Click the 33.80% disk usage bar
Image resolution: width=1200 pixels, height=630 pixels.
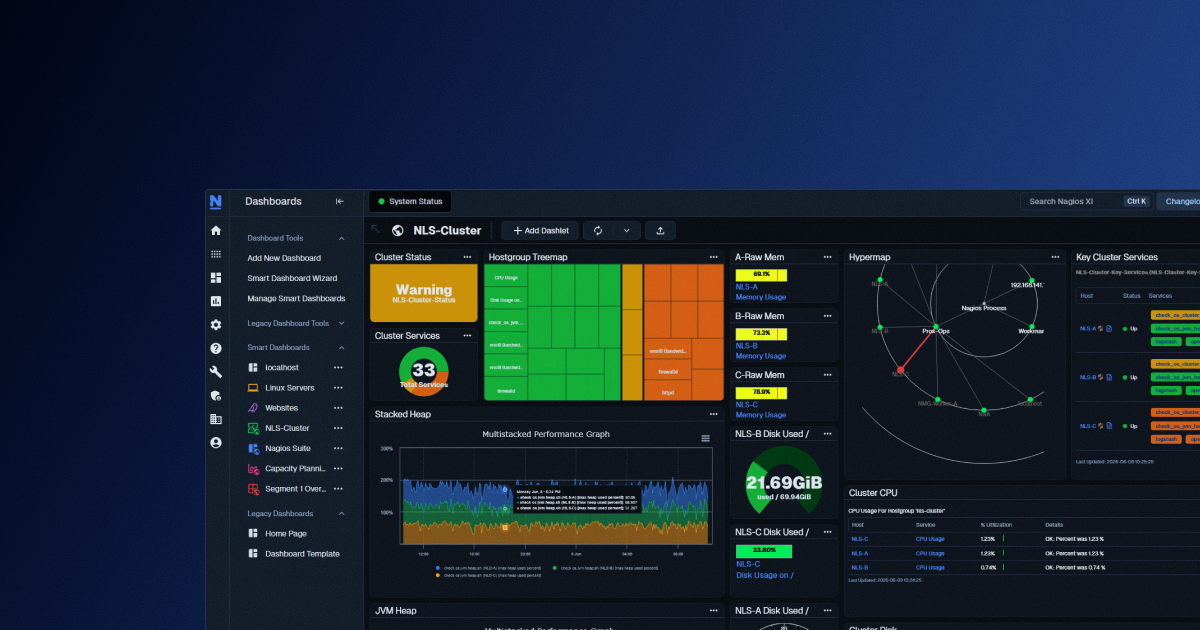pos(764,550)
